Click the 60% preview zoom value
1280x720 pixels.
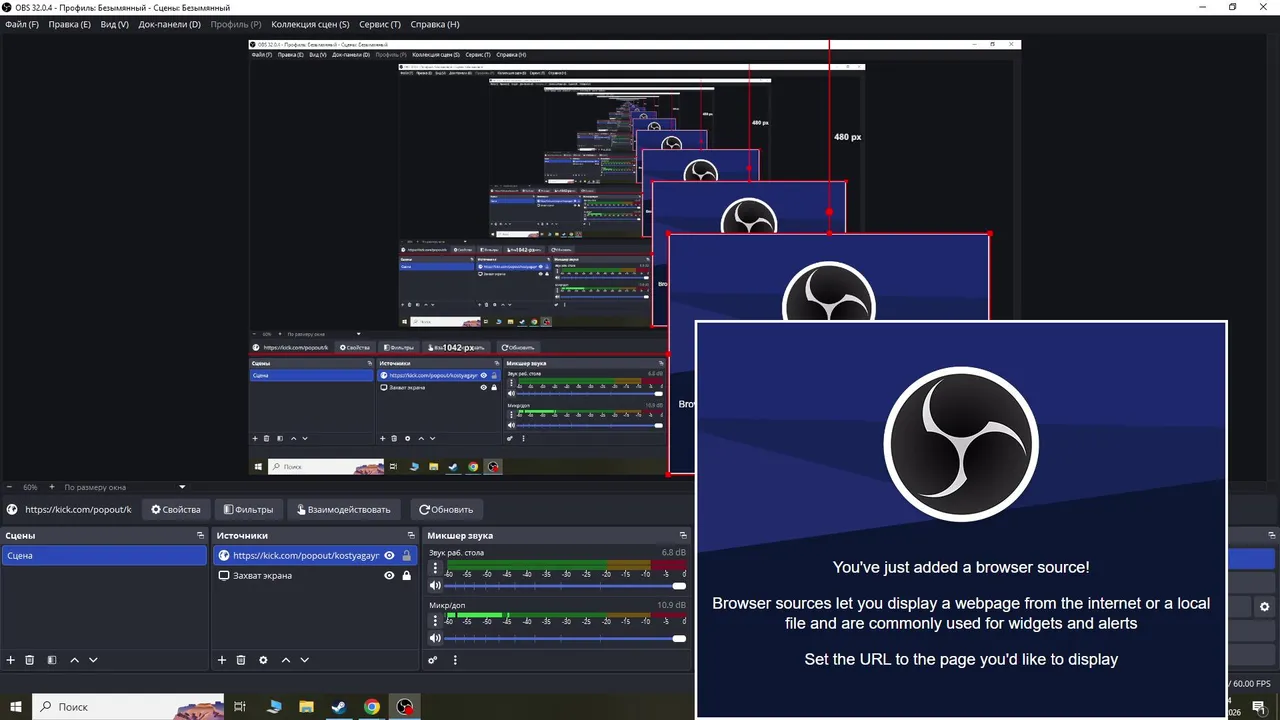30,487
